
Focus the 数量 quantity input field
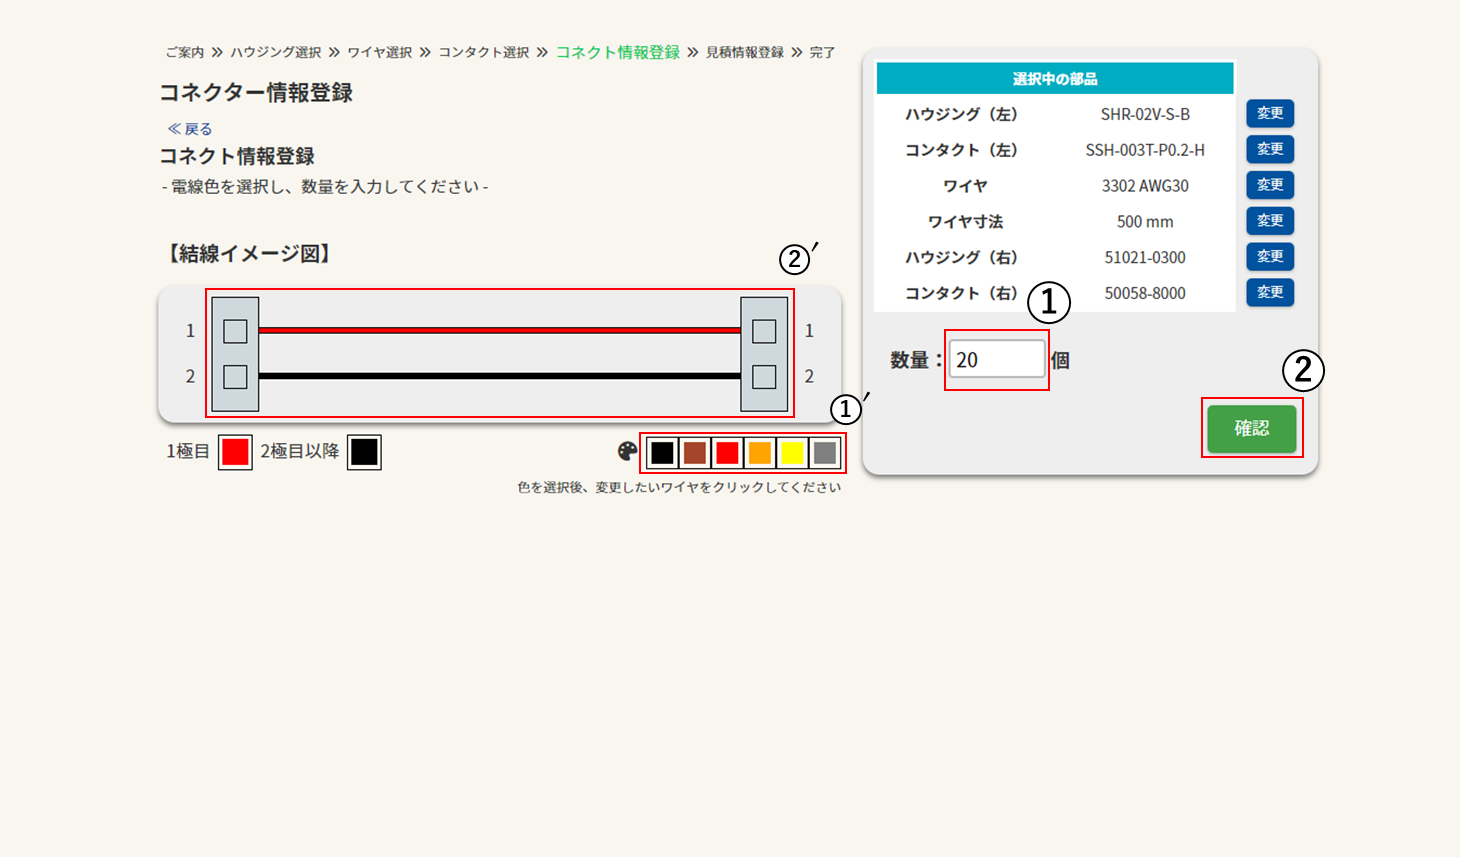tap(996, 360)
